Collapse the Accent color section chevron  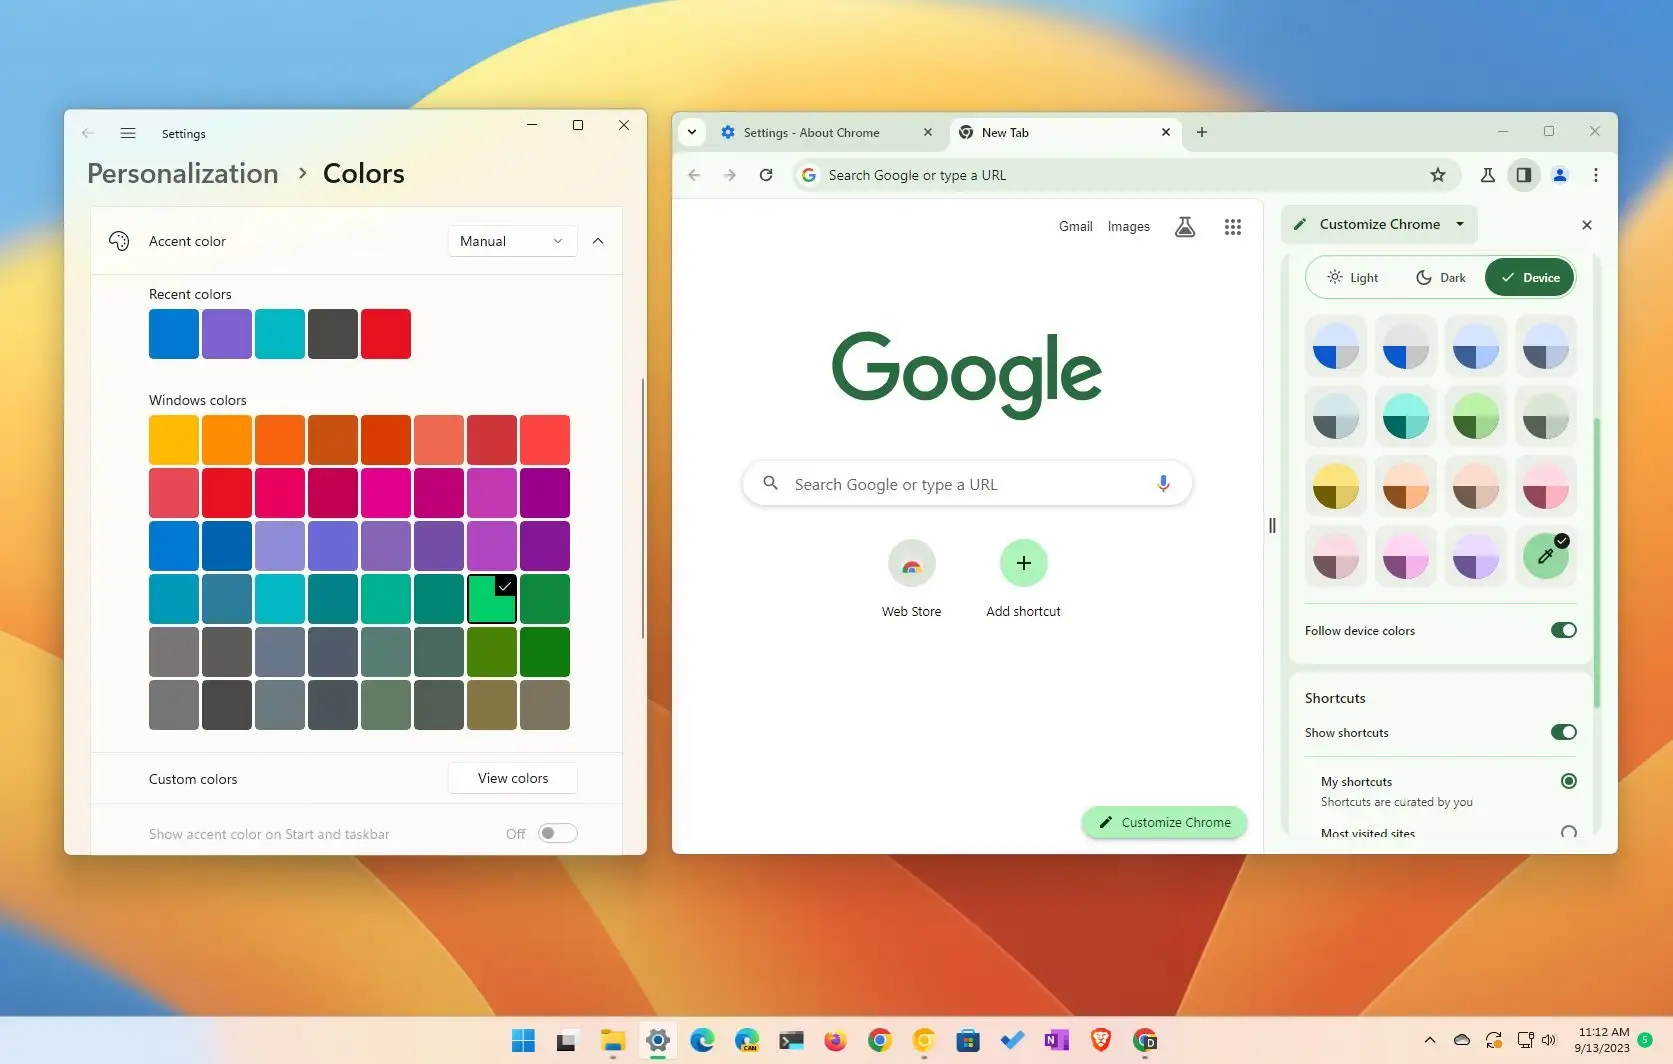tap(598, 241)
